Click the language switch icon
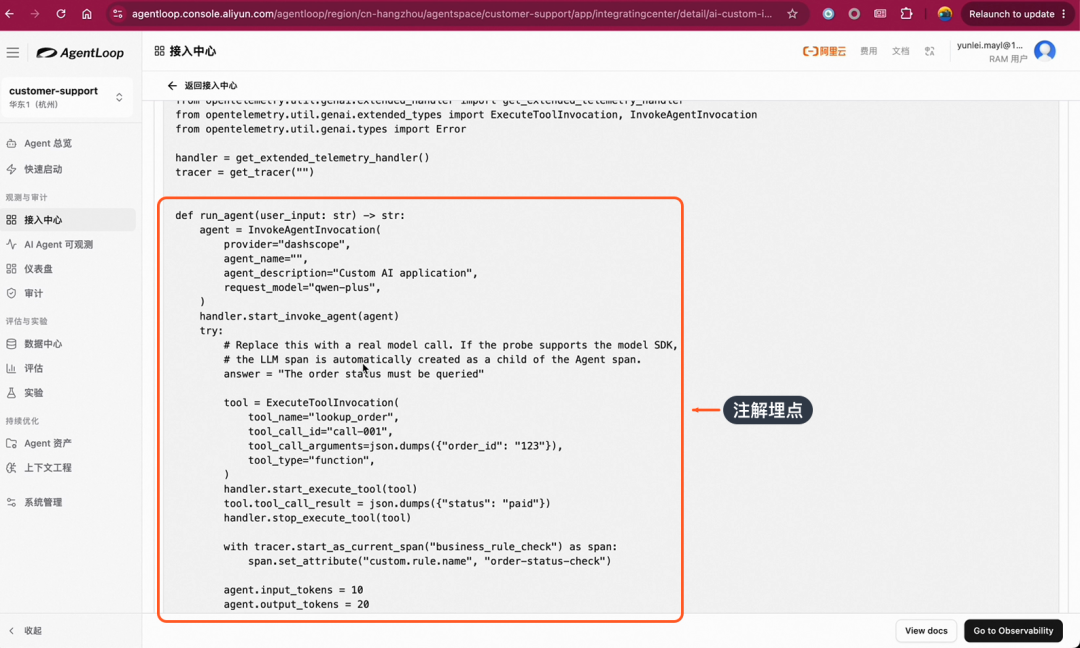 (x=930, y=51)
